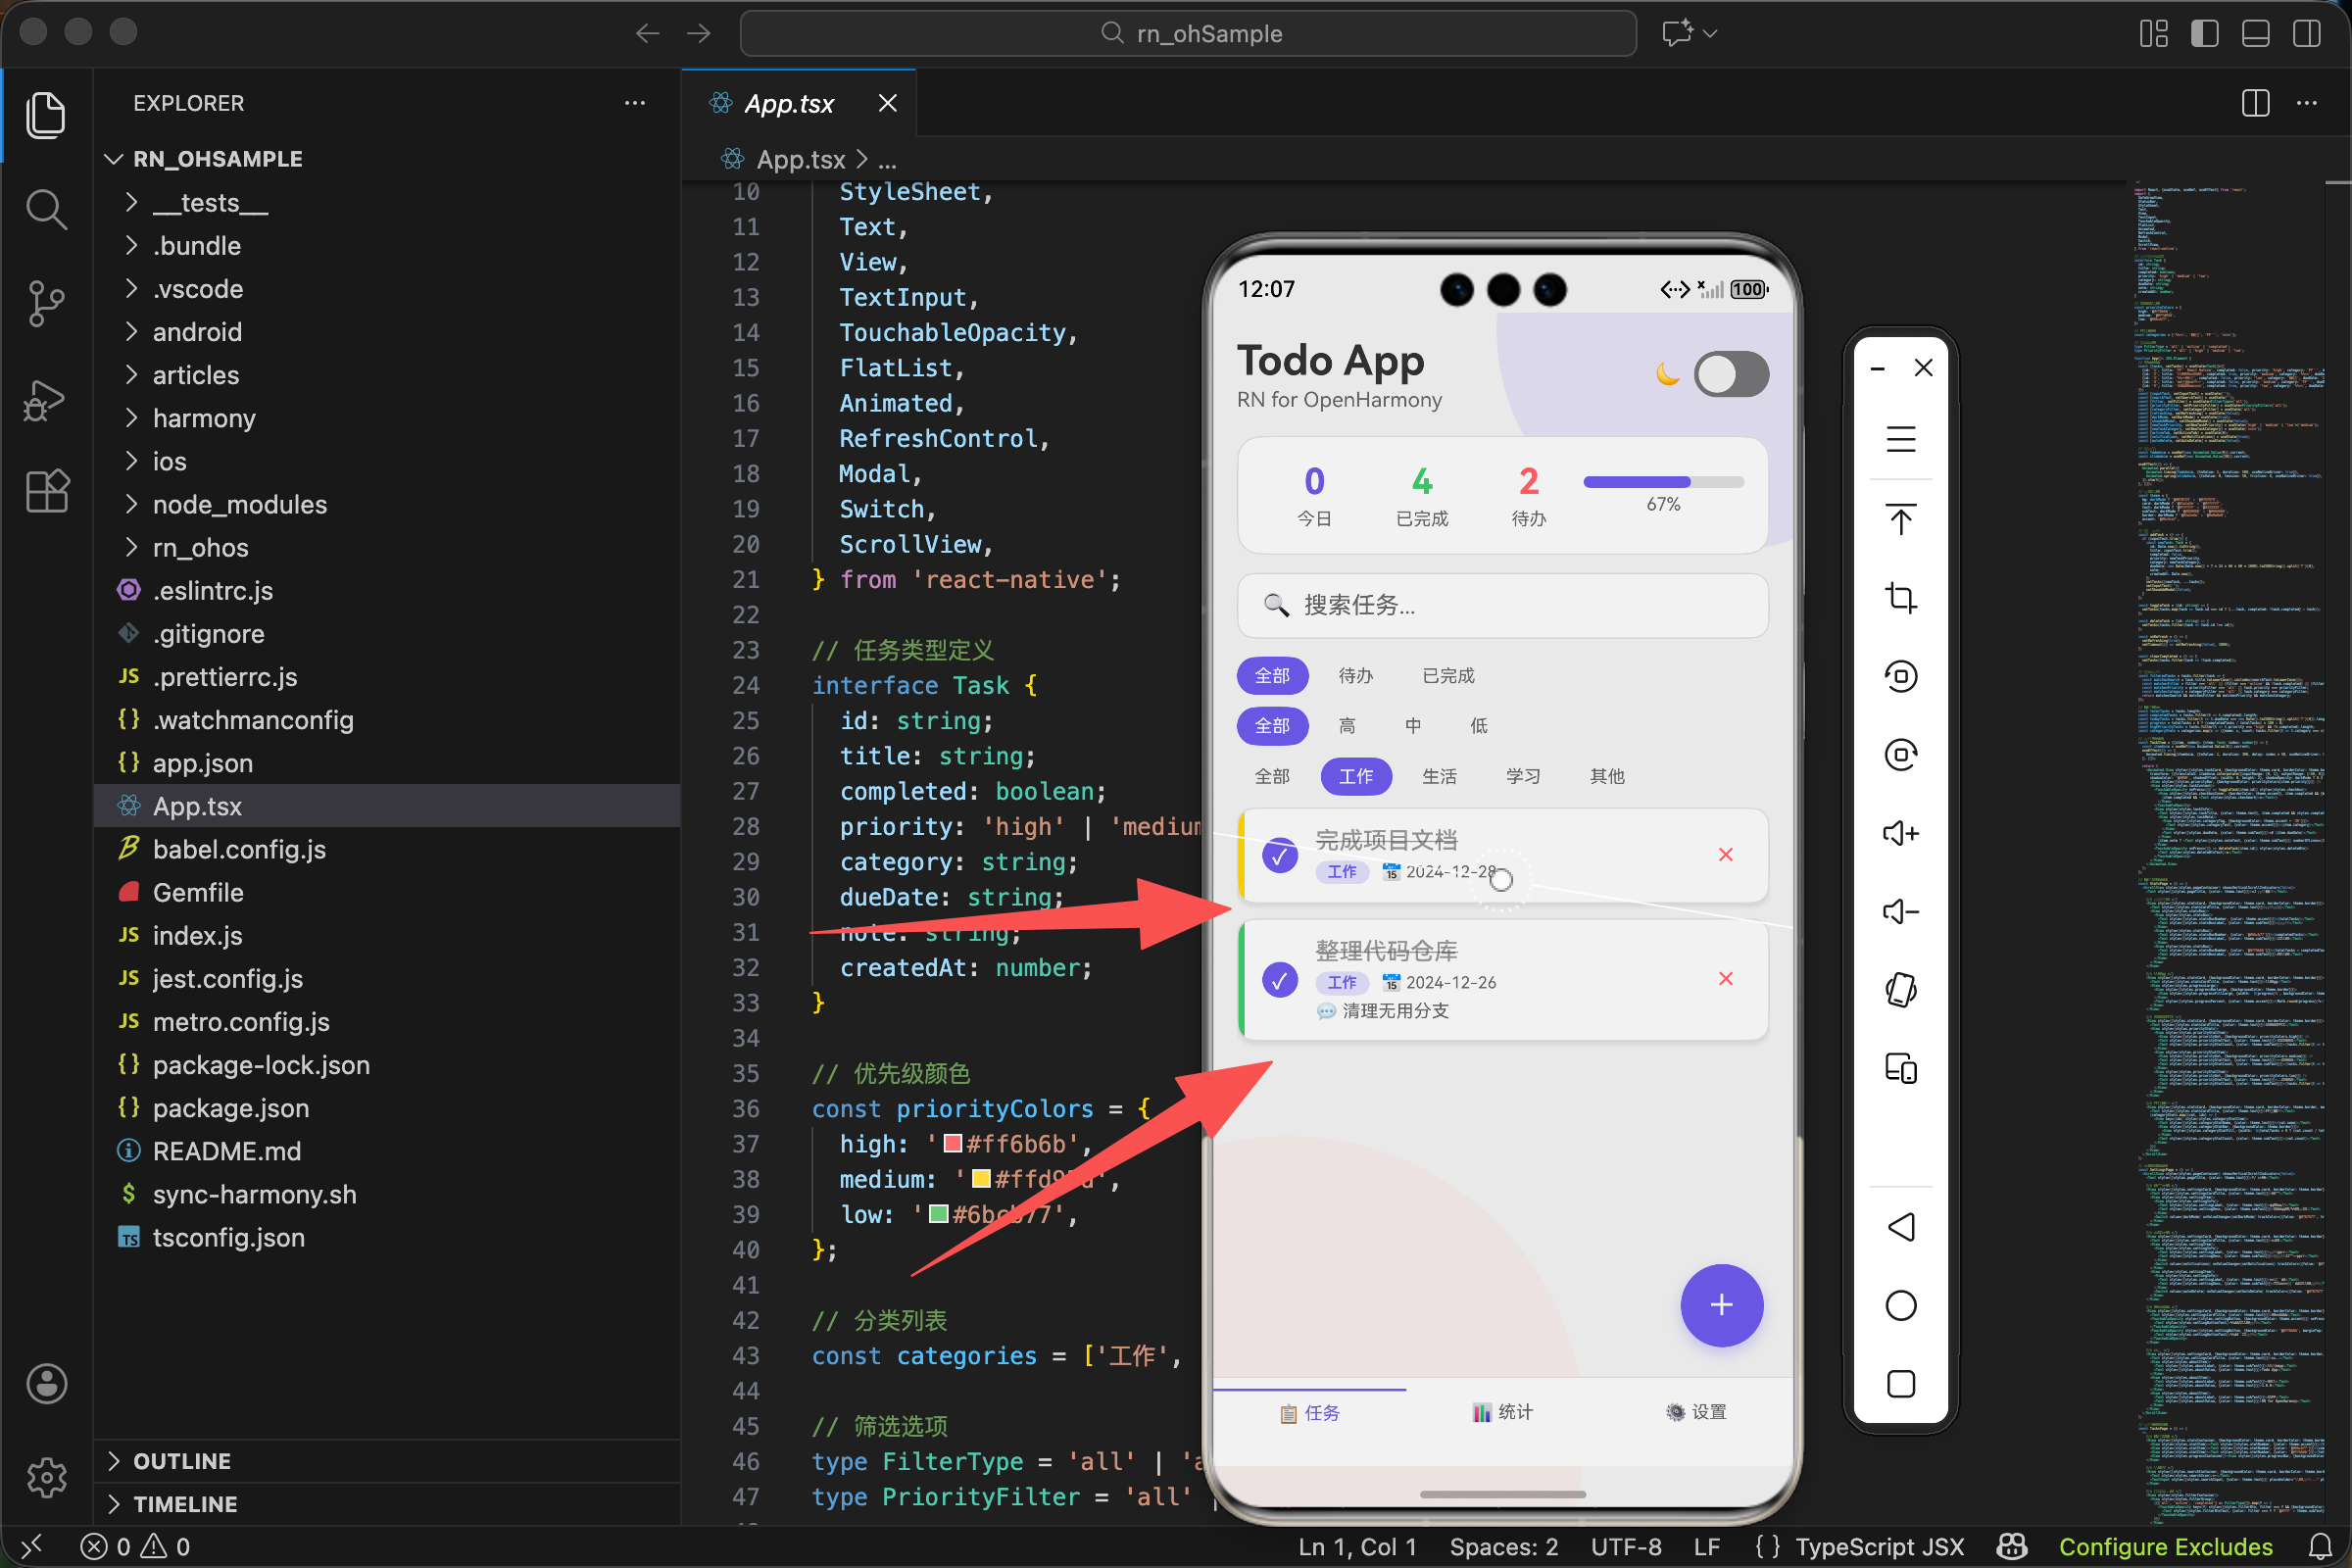Screen dimensions: 2352x1568
Task: Open the Source Control view
Action: point(46,303)
